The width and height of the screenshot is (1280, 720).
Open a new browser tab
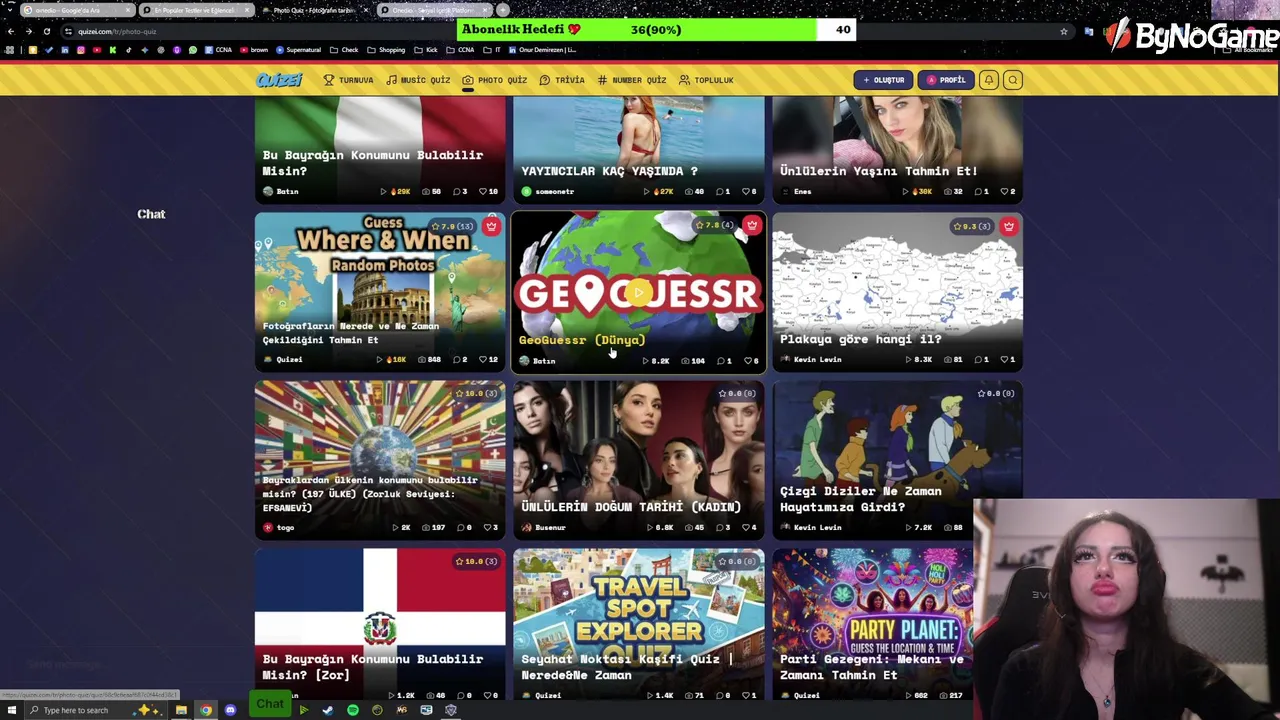[x=503, y=10]
